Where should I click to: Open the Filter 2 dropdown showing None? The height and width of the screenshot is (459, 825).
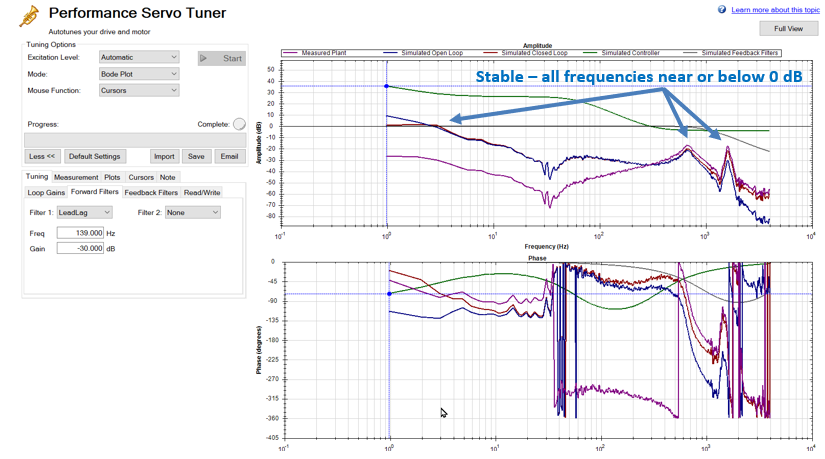193,212
